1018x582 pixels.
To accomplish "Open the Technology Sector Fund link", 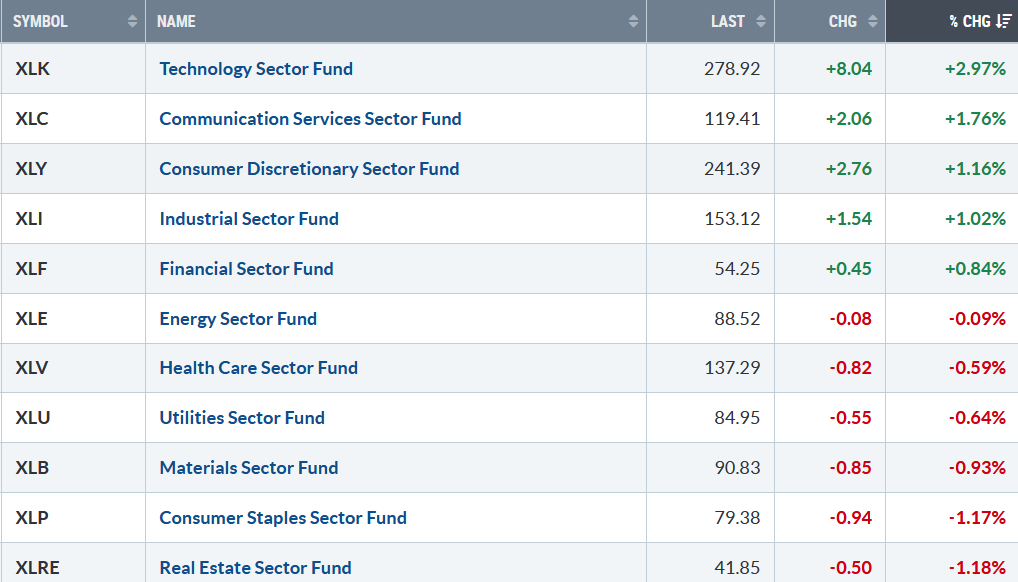I will coord(256,69).
